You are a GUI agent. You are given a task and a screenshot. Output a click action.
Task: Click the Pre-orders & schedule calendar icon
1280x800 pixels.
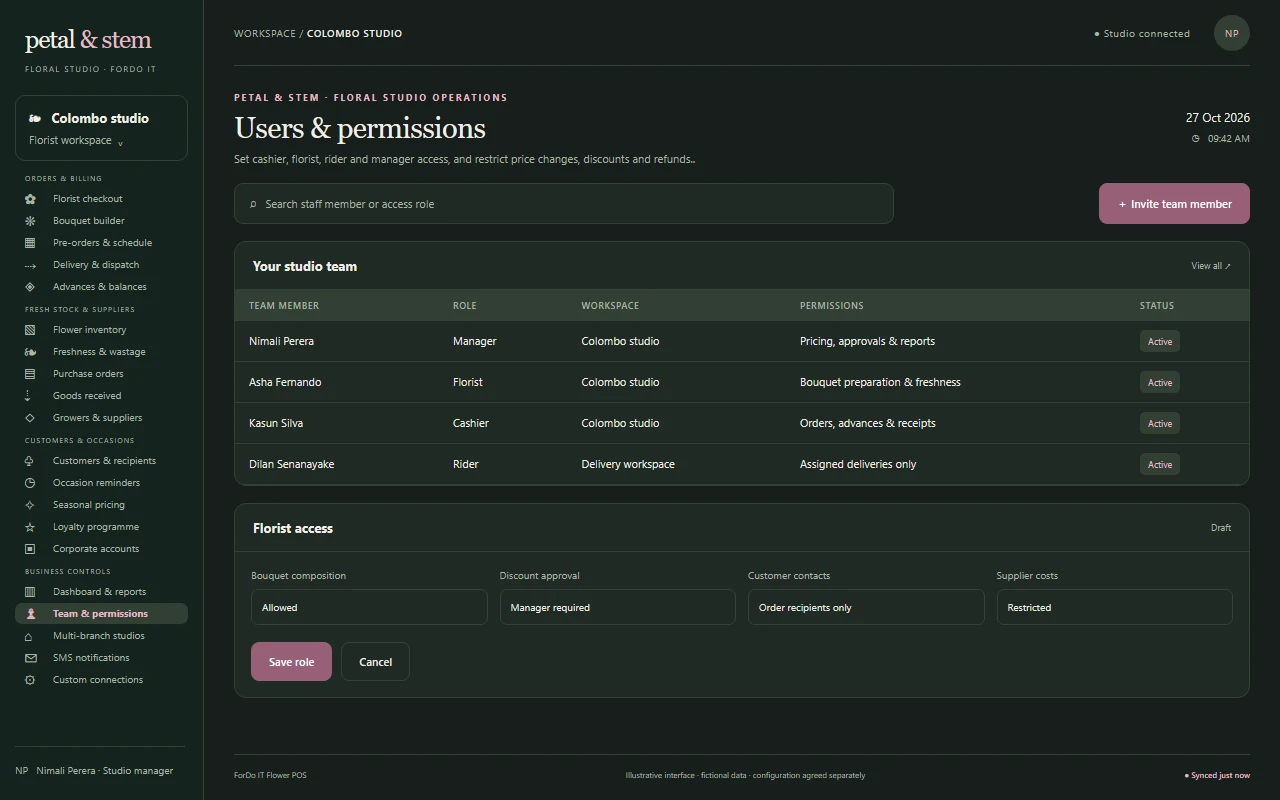[x=30, y=243]
